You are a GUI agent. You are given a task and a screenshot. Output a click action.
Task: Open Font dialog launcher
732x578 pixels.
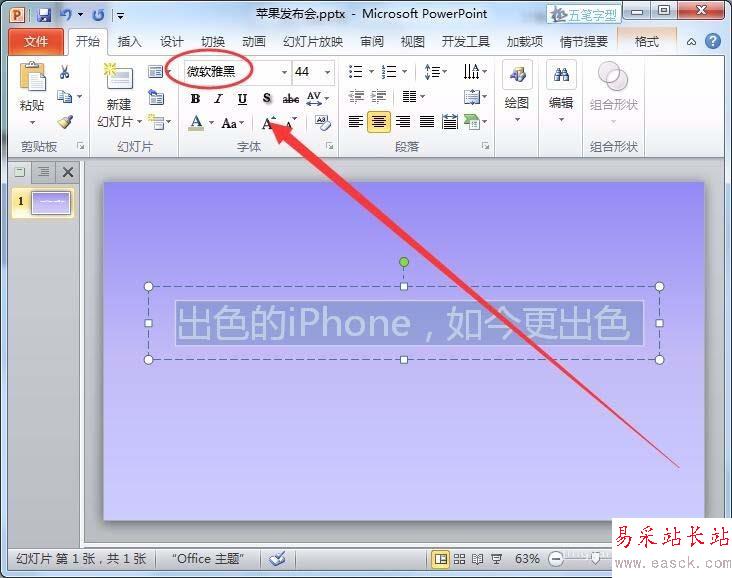330,146
